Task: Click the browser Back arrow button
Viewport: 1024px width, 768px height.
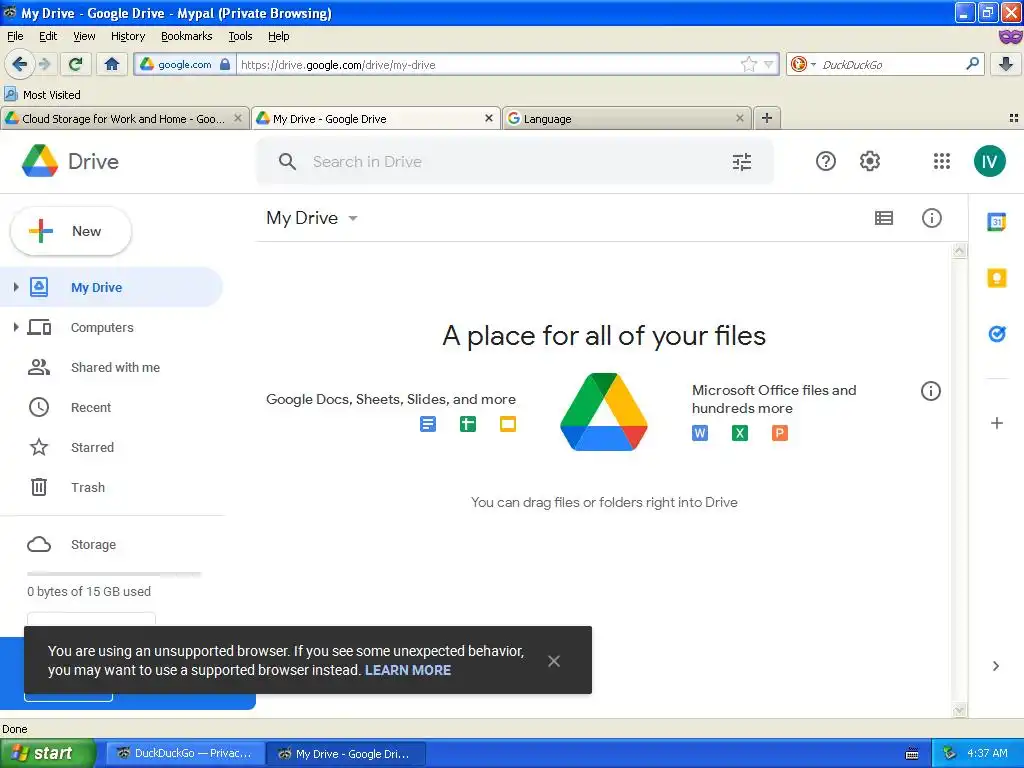Action: coord(20,64)
